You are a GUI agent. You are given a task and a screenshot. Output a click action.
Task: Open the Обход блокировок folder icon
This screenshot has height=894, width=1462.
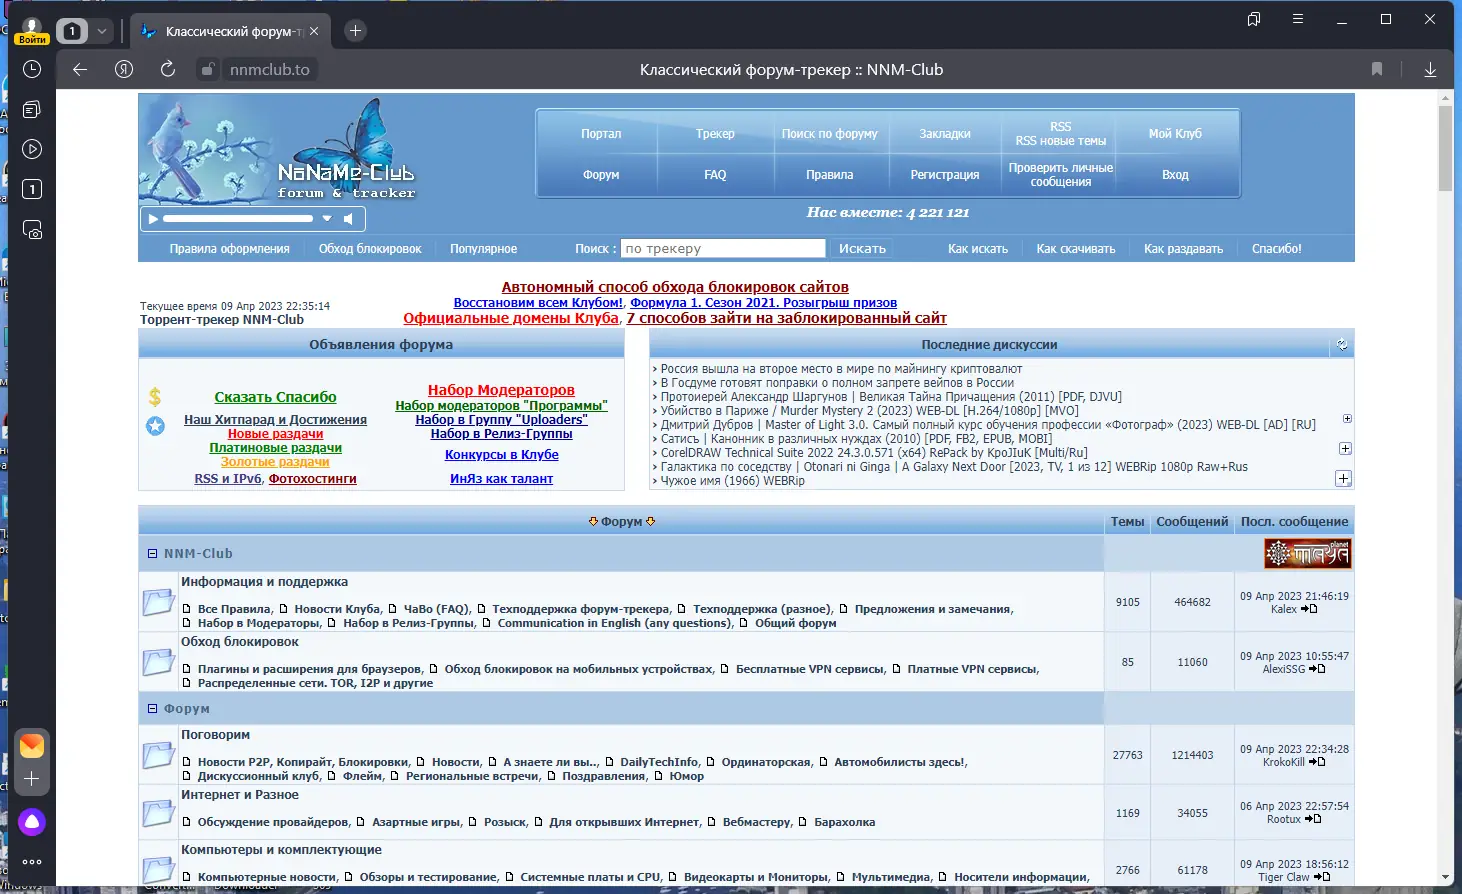[x=158, y=662]
